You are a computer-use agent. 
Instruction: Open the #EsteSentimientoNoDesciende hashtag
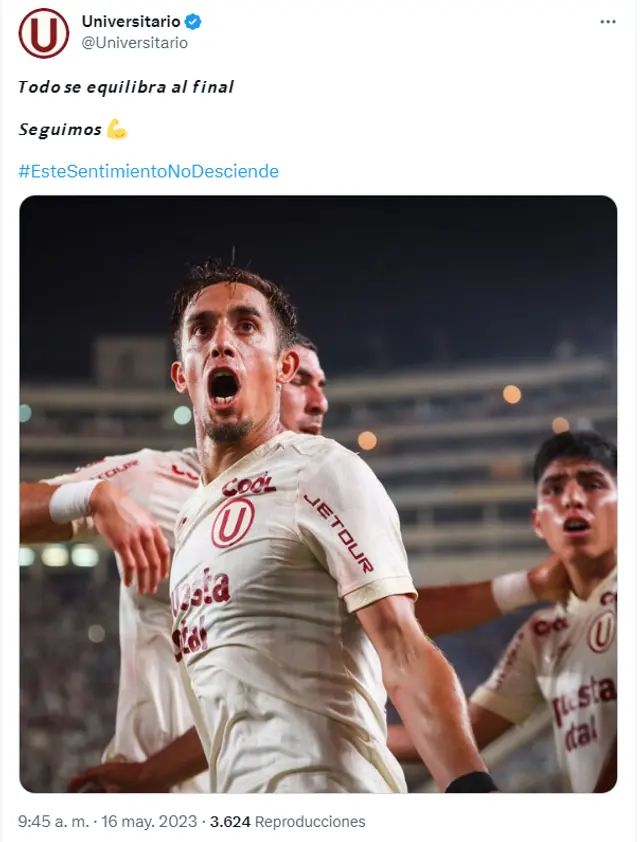click(x=148, y=171)
